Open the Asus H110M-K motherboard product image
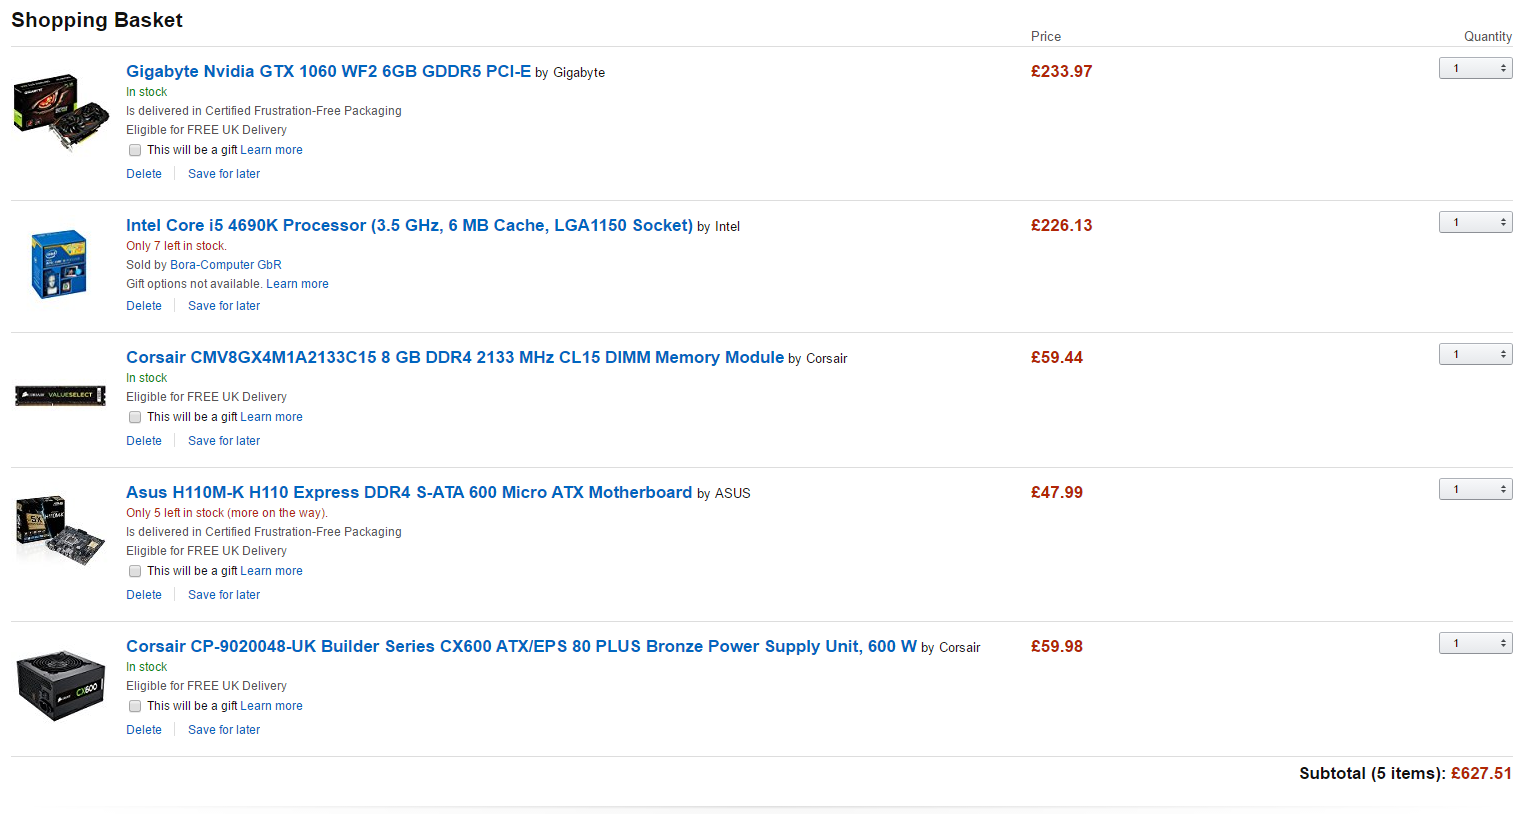The image size is (1540, 814). point(60,531)
